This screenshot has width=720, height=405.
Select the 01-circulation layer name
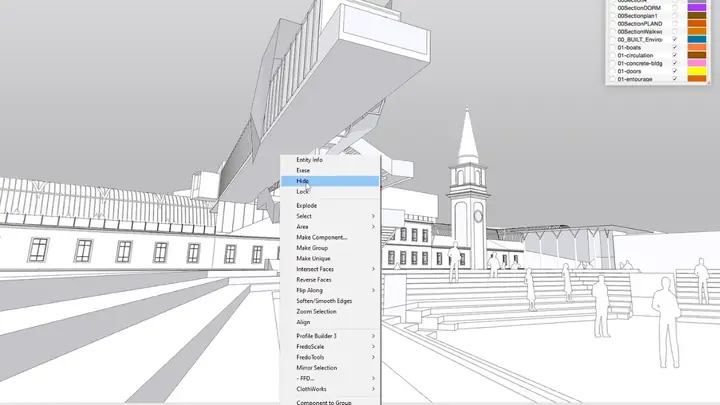[635, 55]
